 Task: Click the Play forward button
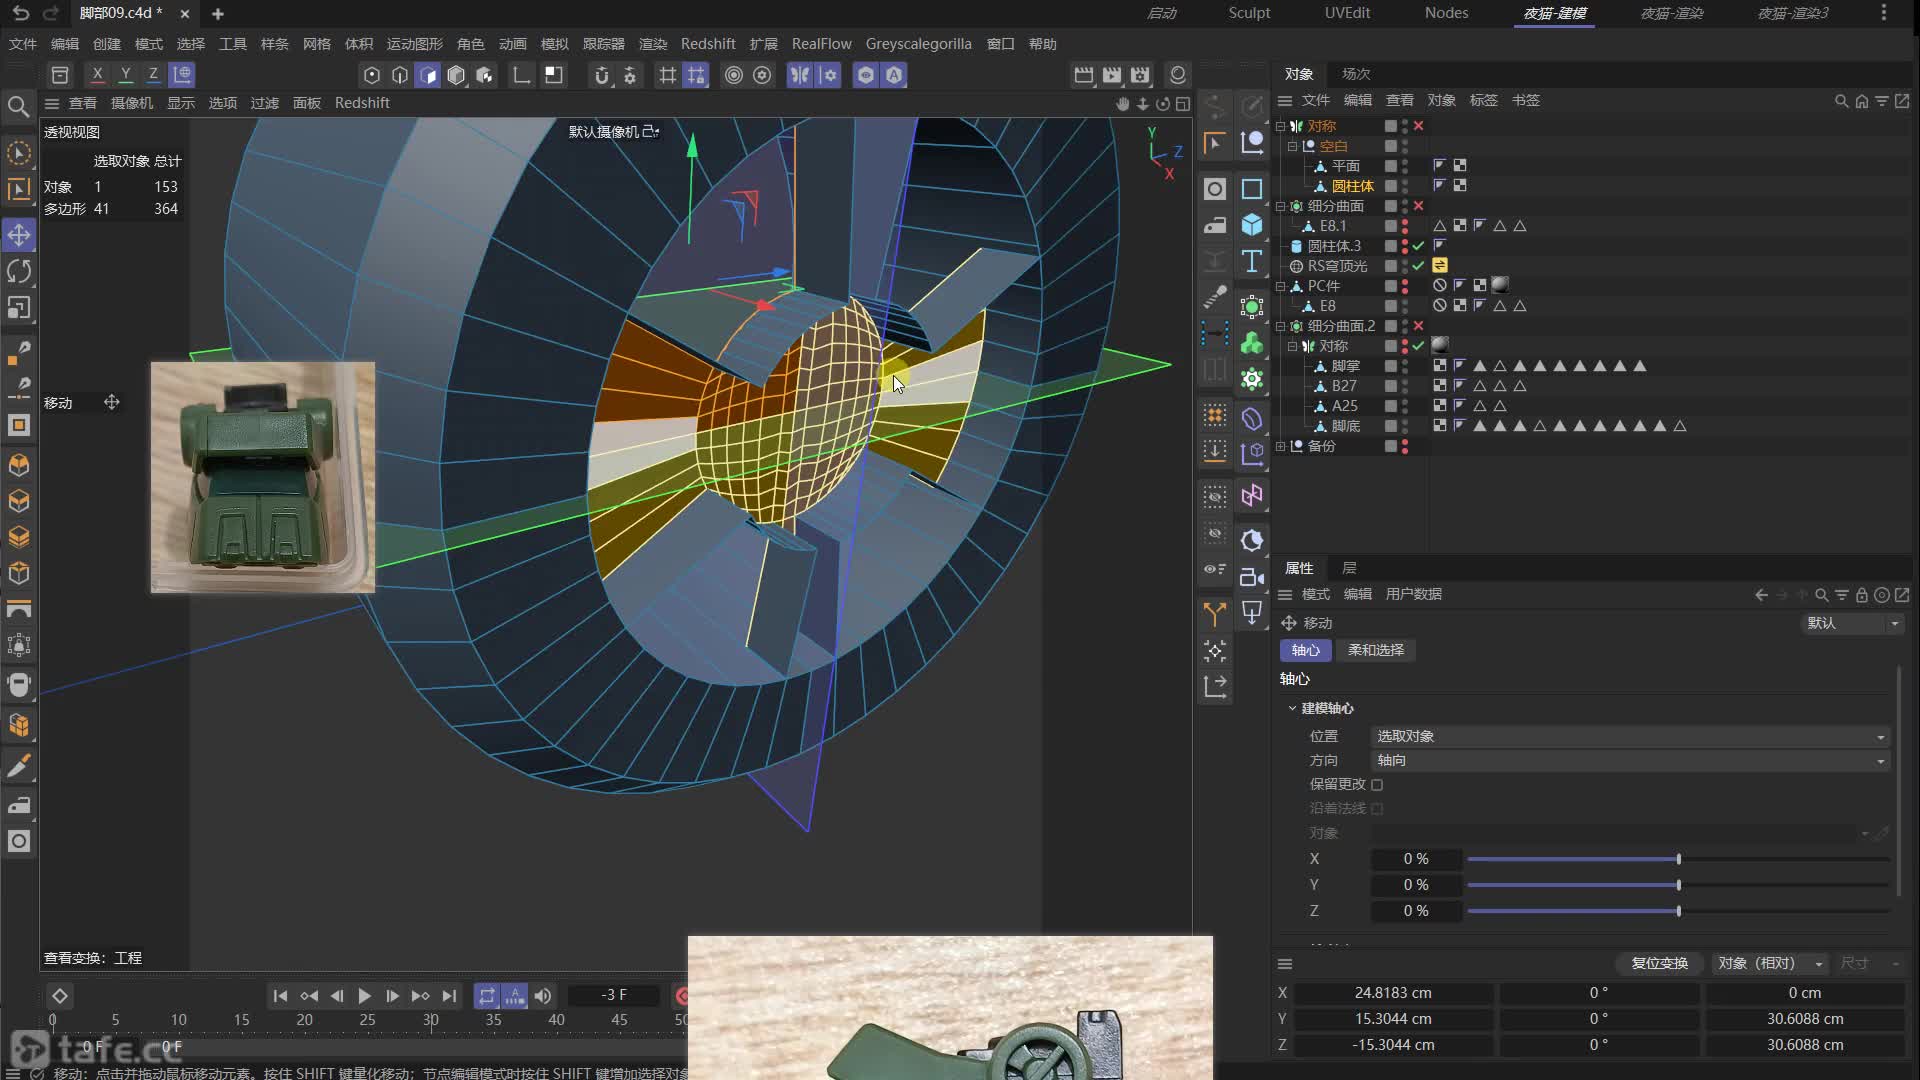(364, 996)
